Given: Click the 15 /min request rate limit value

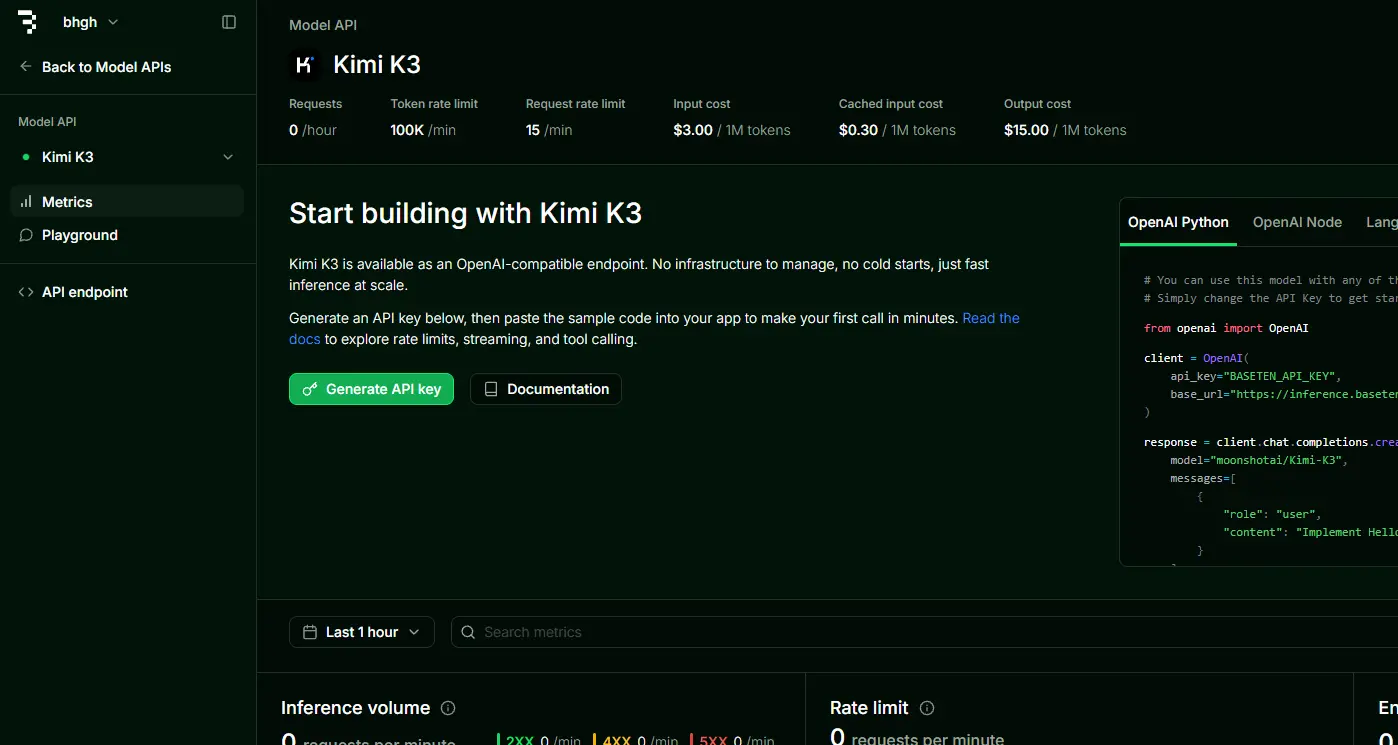Looking at the screenshot, I should click(x=549, y=130).
